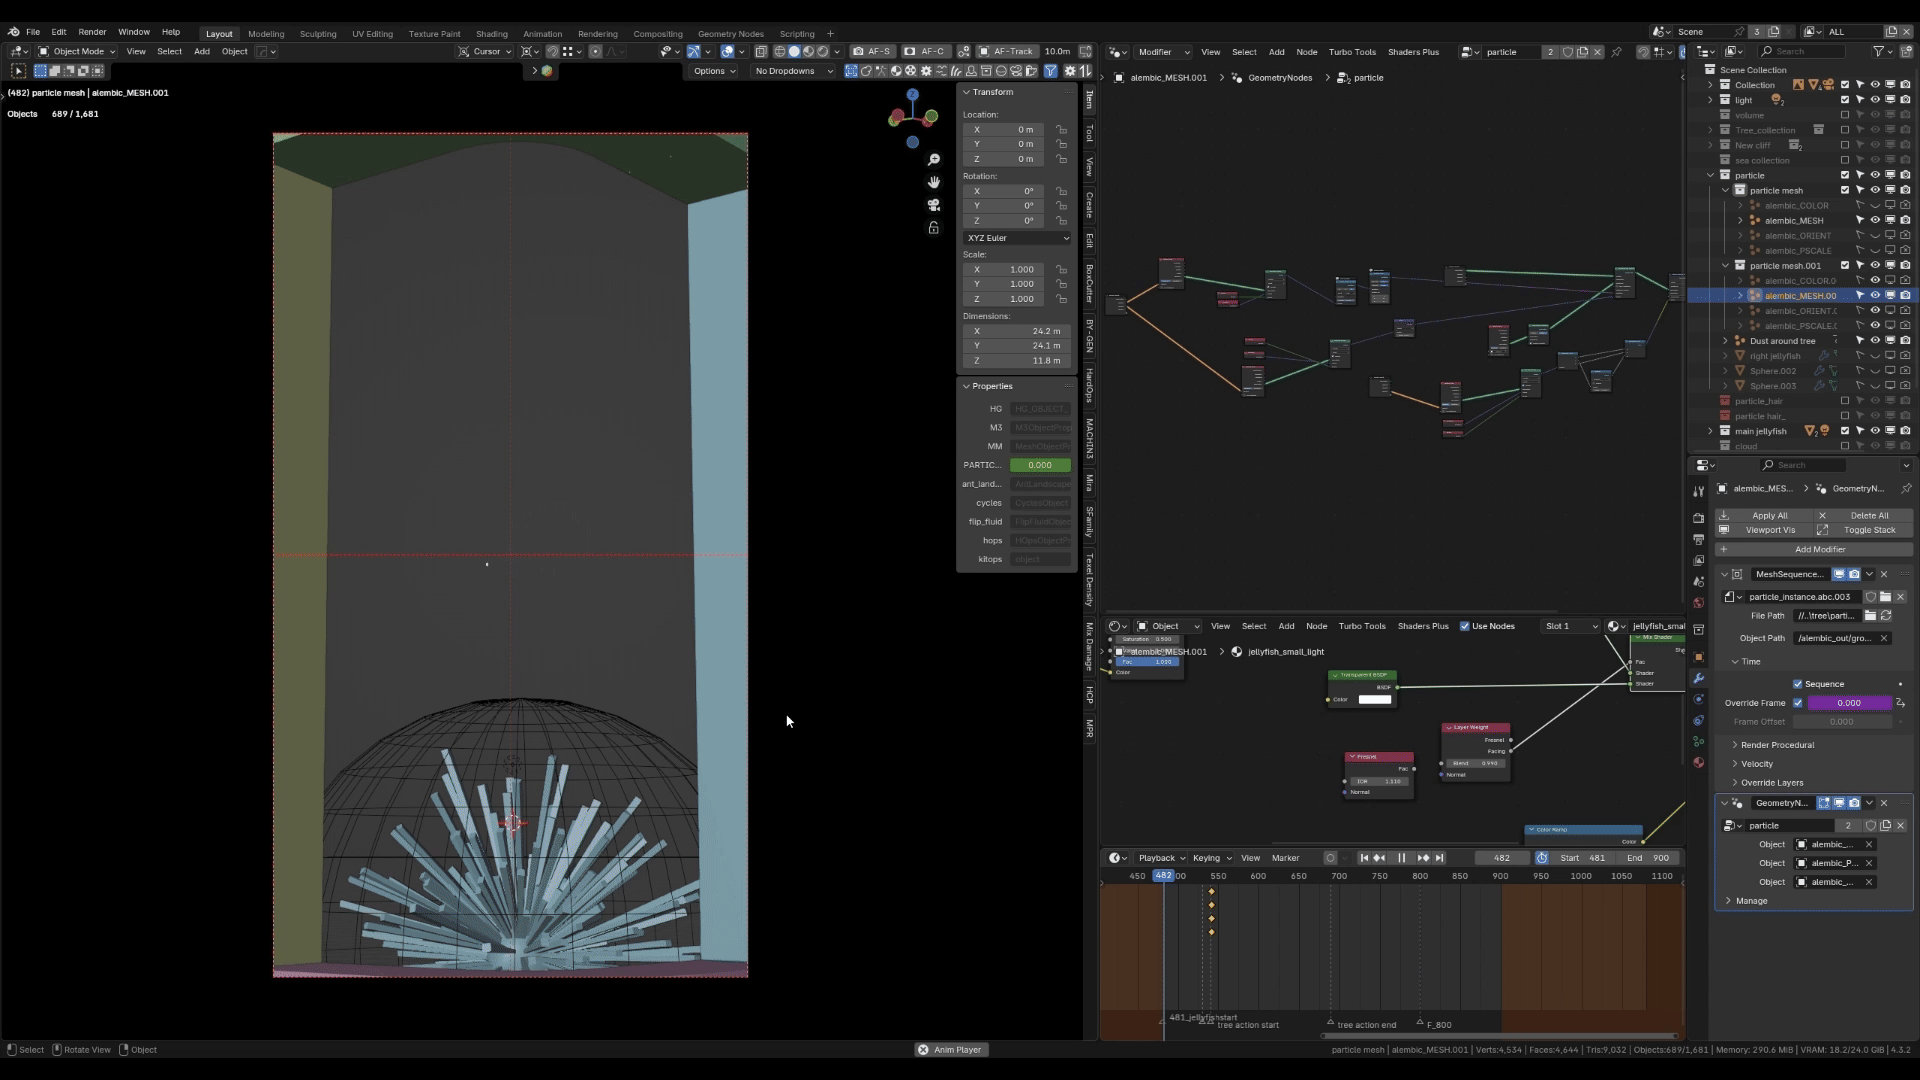The width and height of the screenshot is (1920, 1080).
Task: Select the pan view hand icon
Action: pos(933,182)
